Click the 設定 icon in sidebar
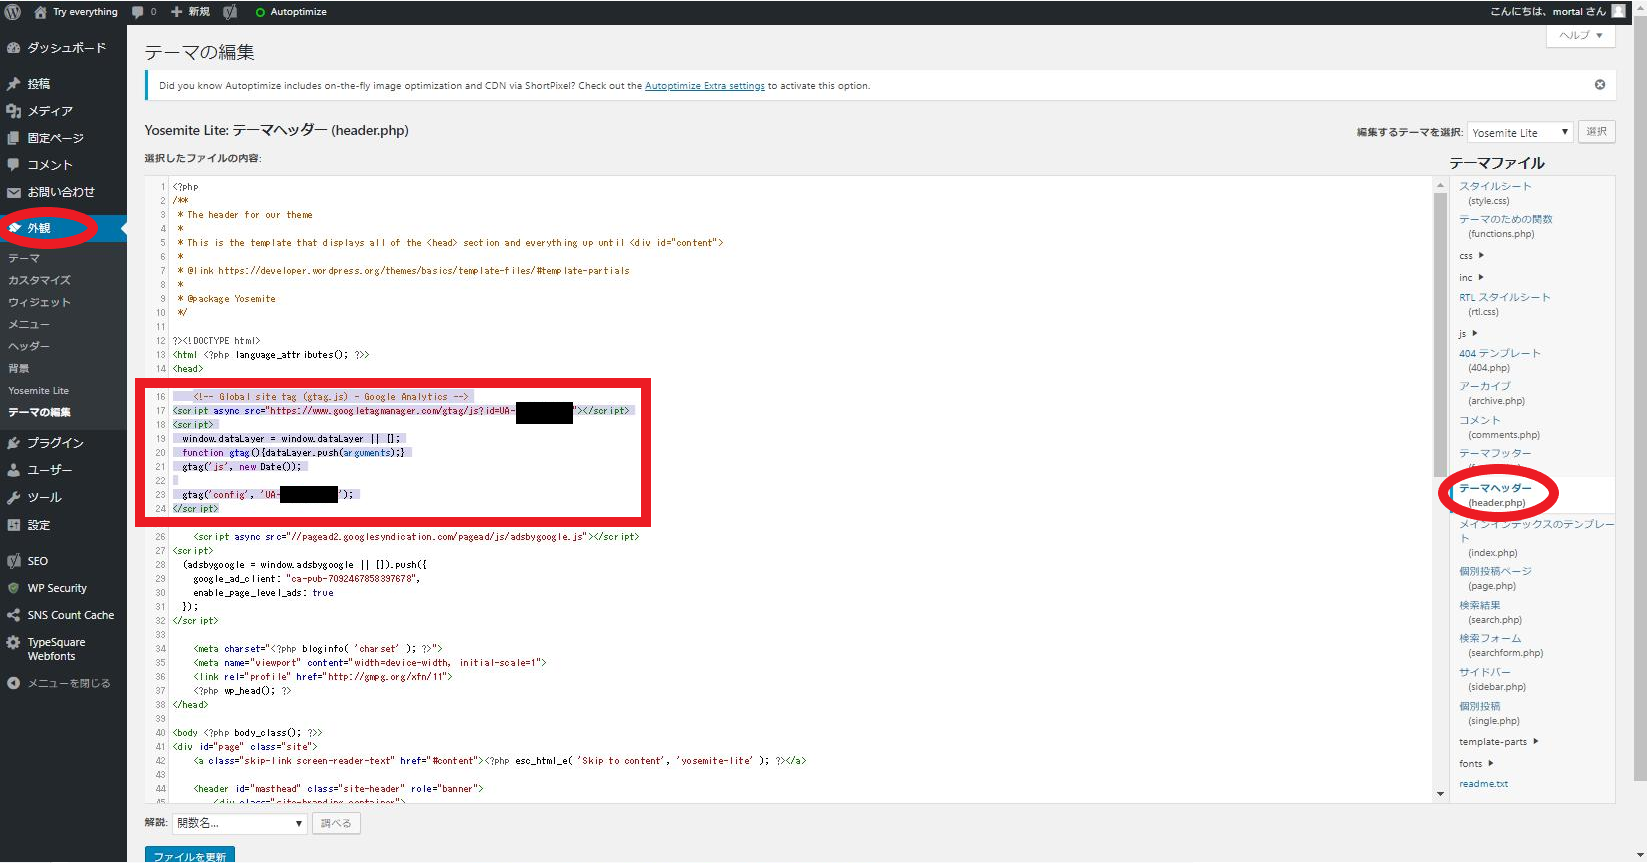 pos(14,525)
